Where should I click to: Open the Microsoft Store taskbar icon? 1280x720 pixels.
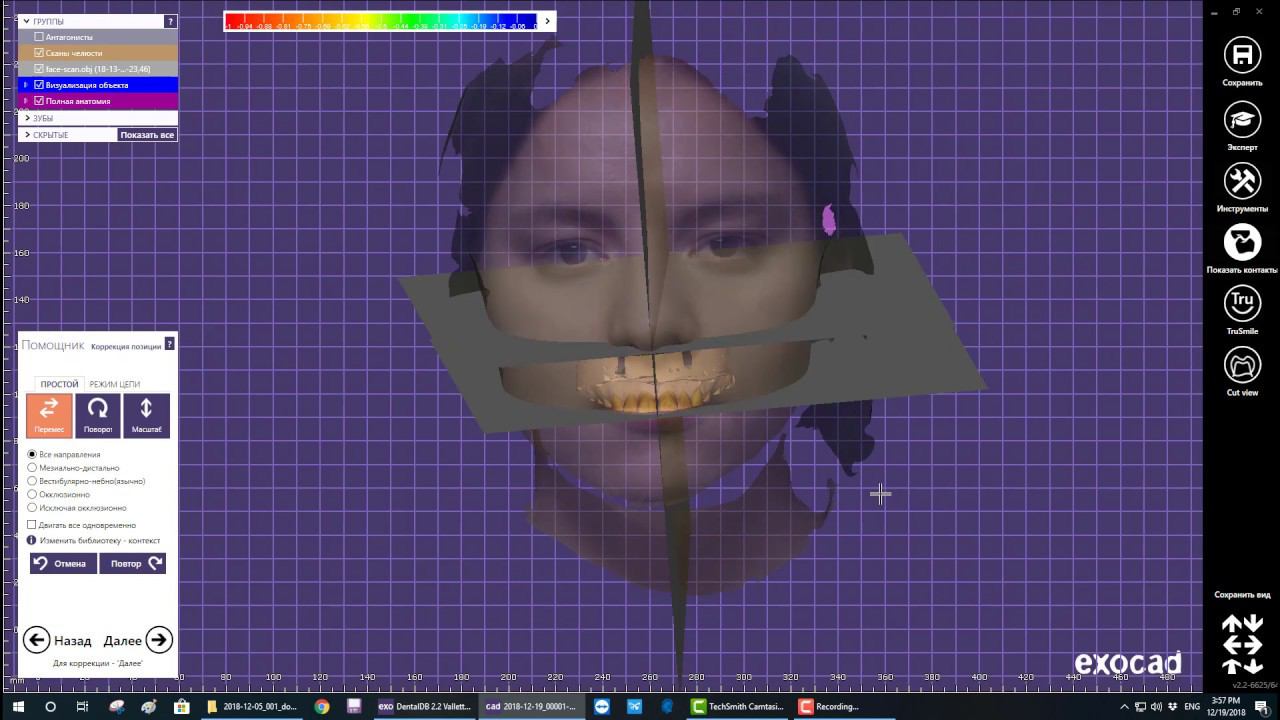click(181, 706)
